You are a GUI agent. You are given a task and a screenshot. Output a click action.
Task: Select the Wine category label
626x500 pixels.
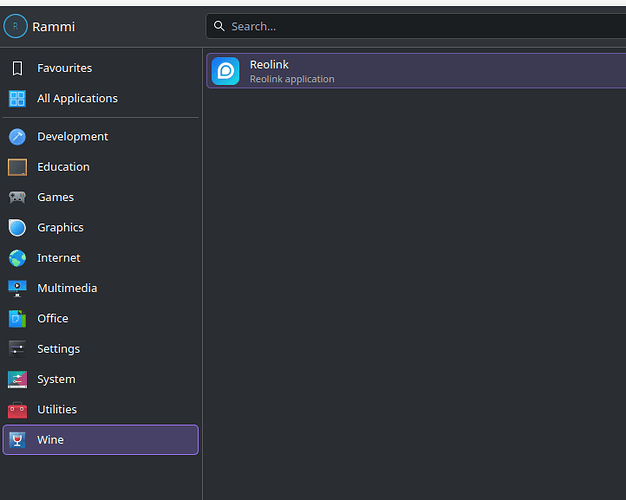click(x=50, y=440)
